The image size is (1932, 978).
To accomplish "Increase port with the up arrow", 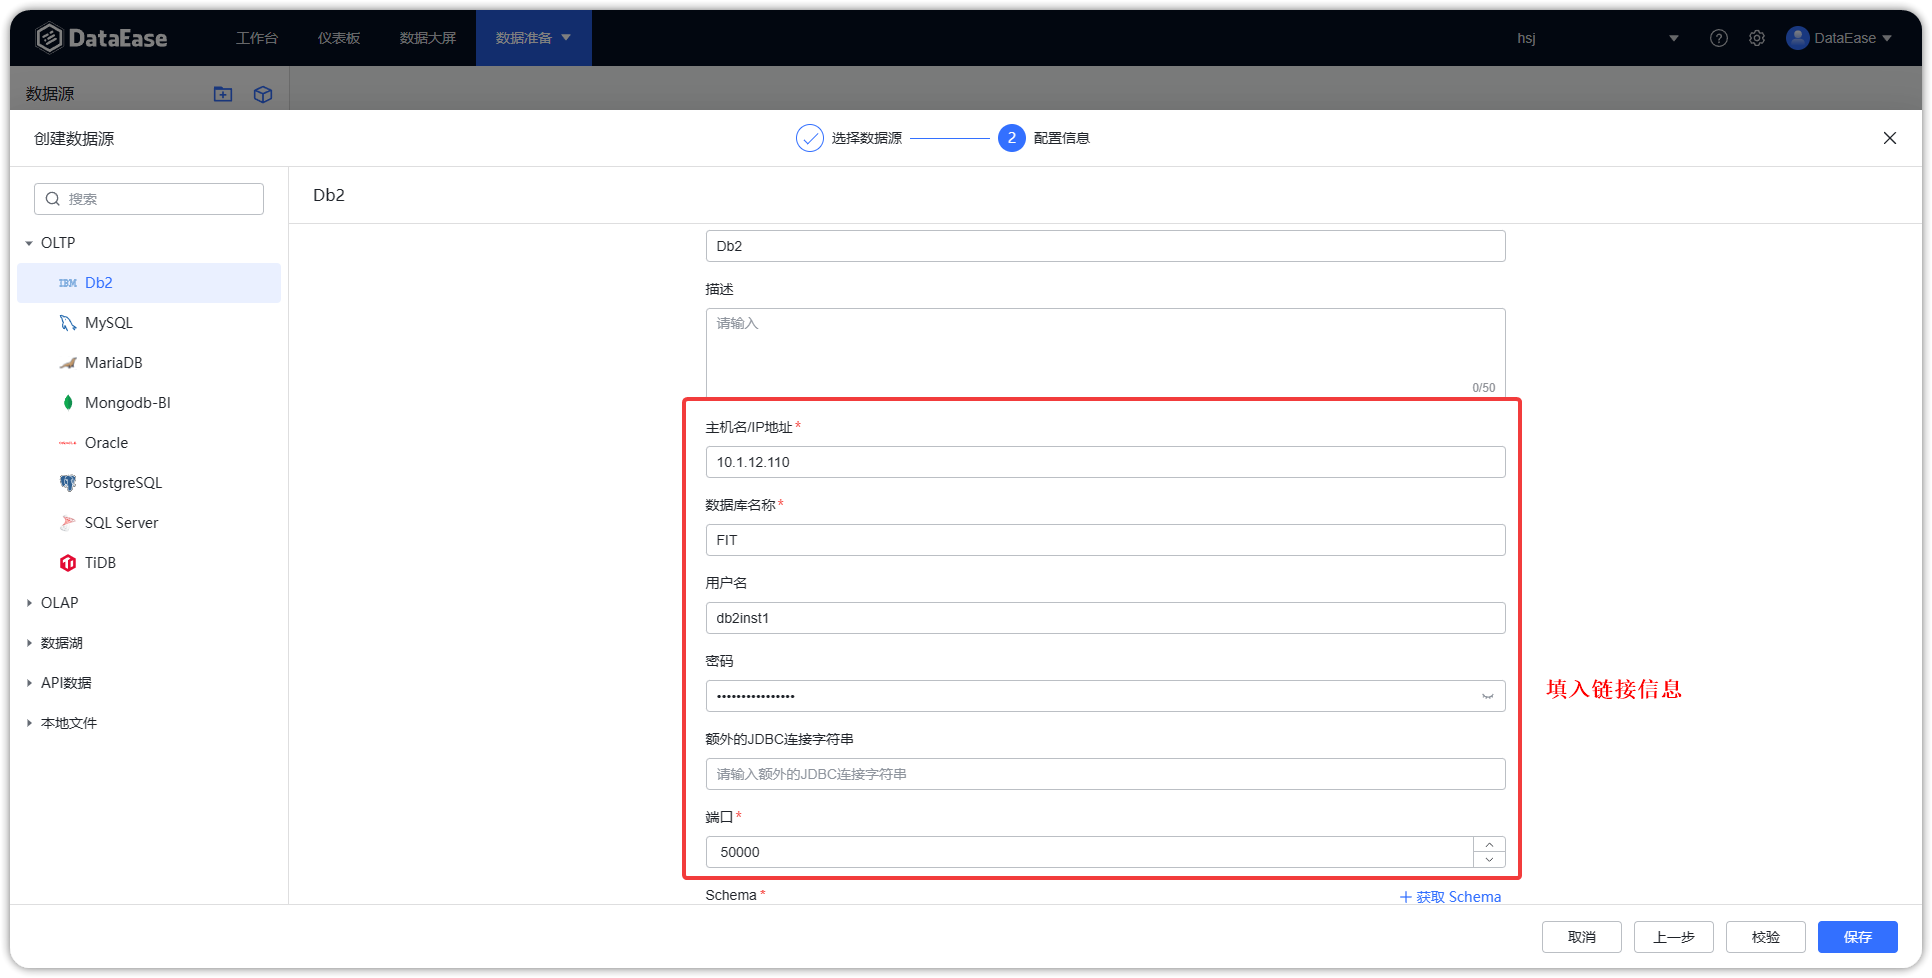I will point(1489,845).
